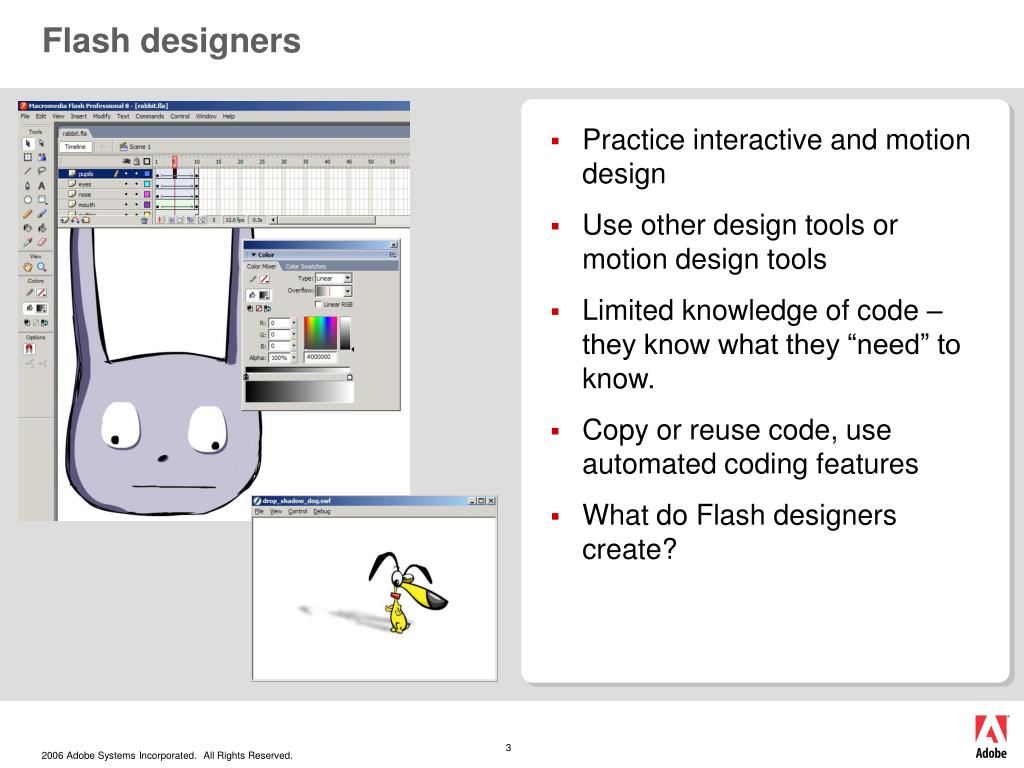Viewport: 1024px width, 768px height.
Task: Open the G value slider arrow
Action: (294, 334)
